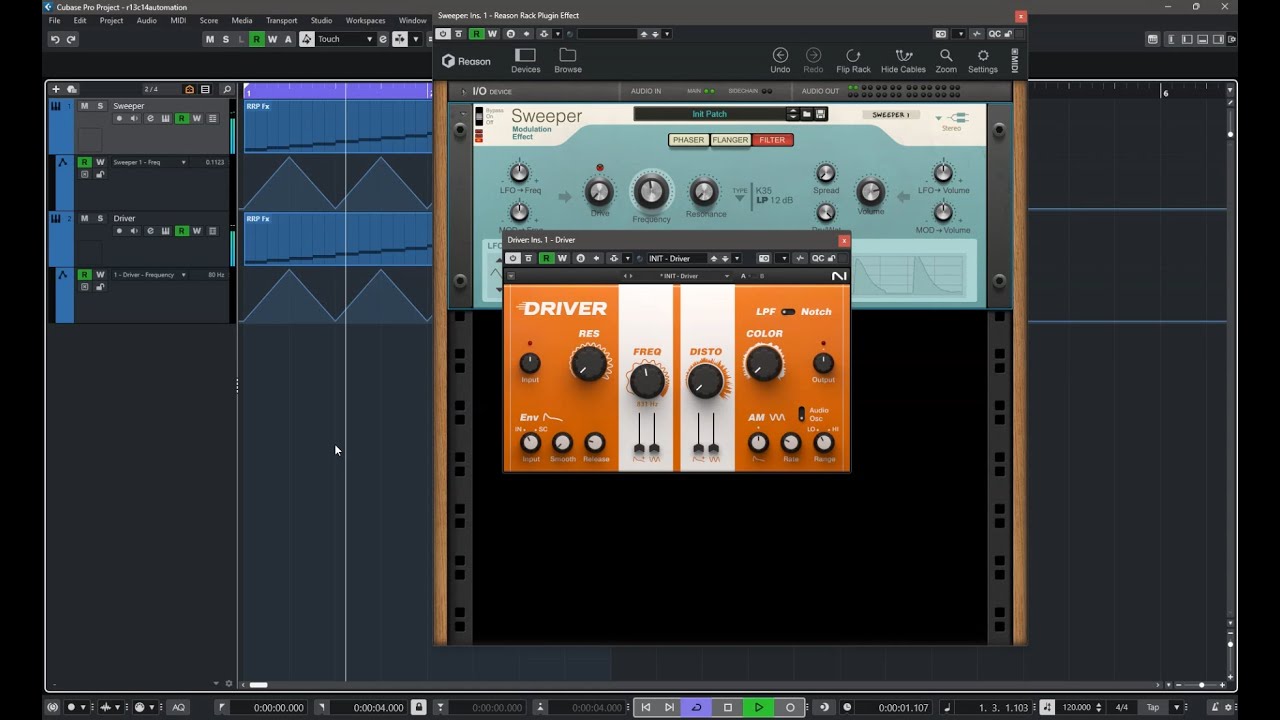Image resolution: width=1280 pixels, height=720 pixels.
Task: Hide Cables in Reason rack
Action: 903,60
